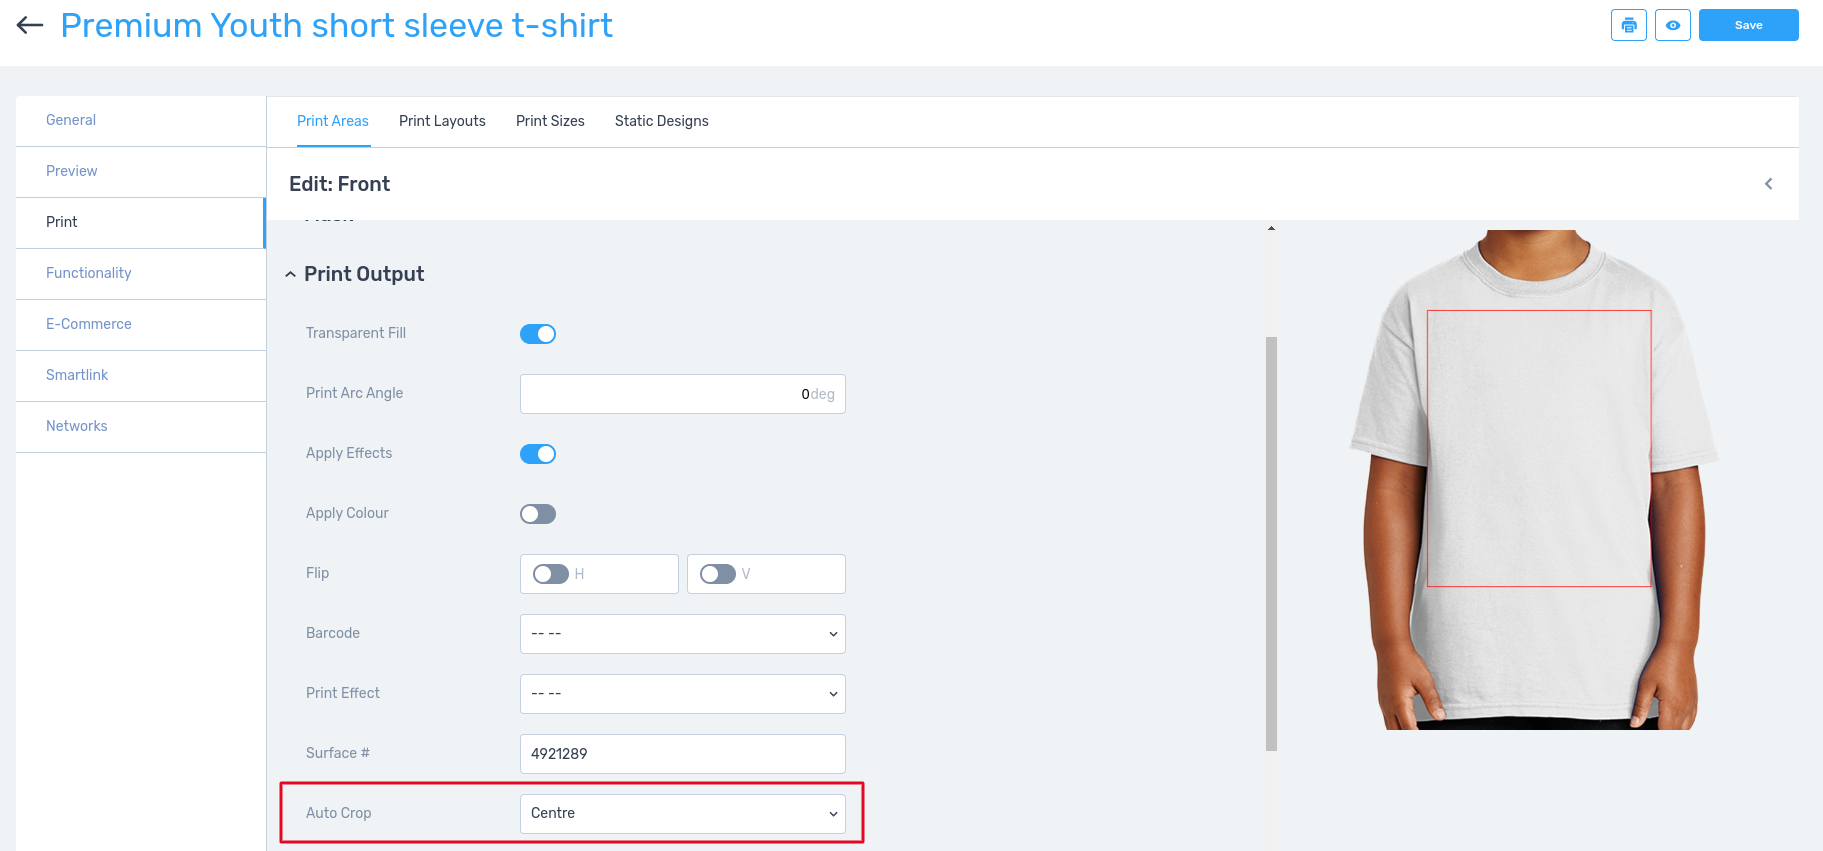Click the settings vertical scrollbar
This screenshot has width=1823, height=851.
(x=1271, y=540)
